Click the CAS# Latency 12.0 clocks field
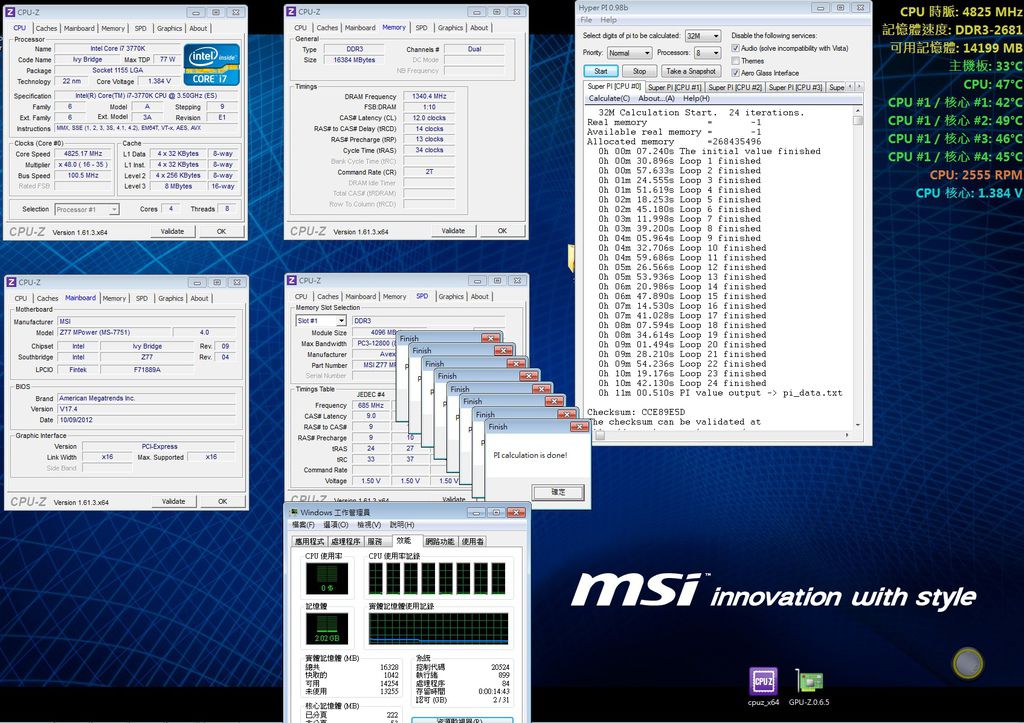 coord(429,118)
